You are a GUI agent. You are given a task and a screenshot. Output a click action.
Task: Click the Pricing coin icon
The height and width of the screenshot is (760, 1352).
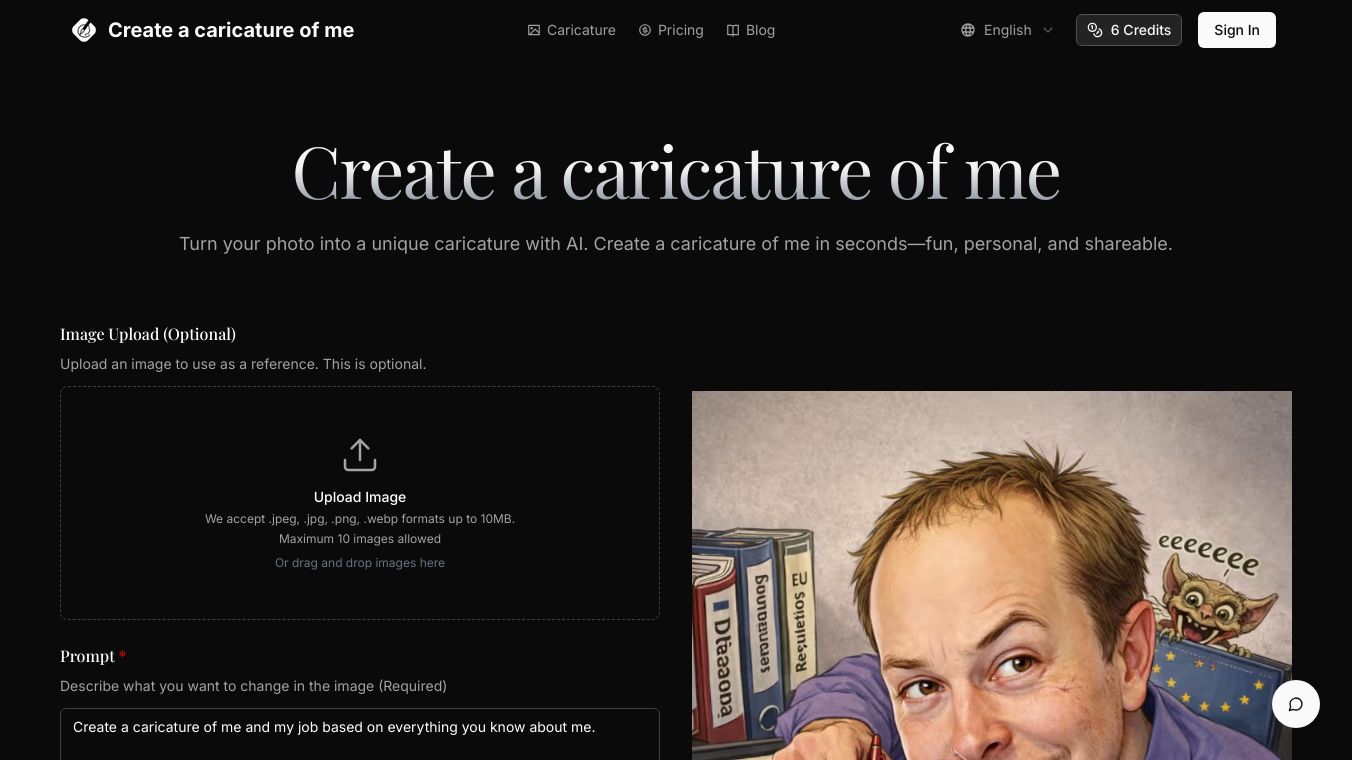point(645,30)
